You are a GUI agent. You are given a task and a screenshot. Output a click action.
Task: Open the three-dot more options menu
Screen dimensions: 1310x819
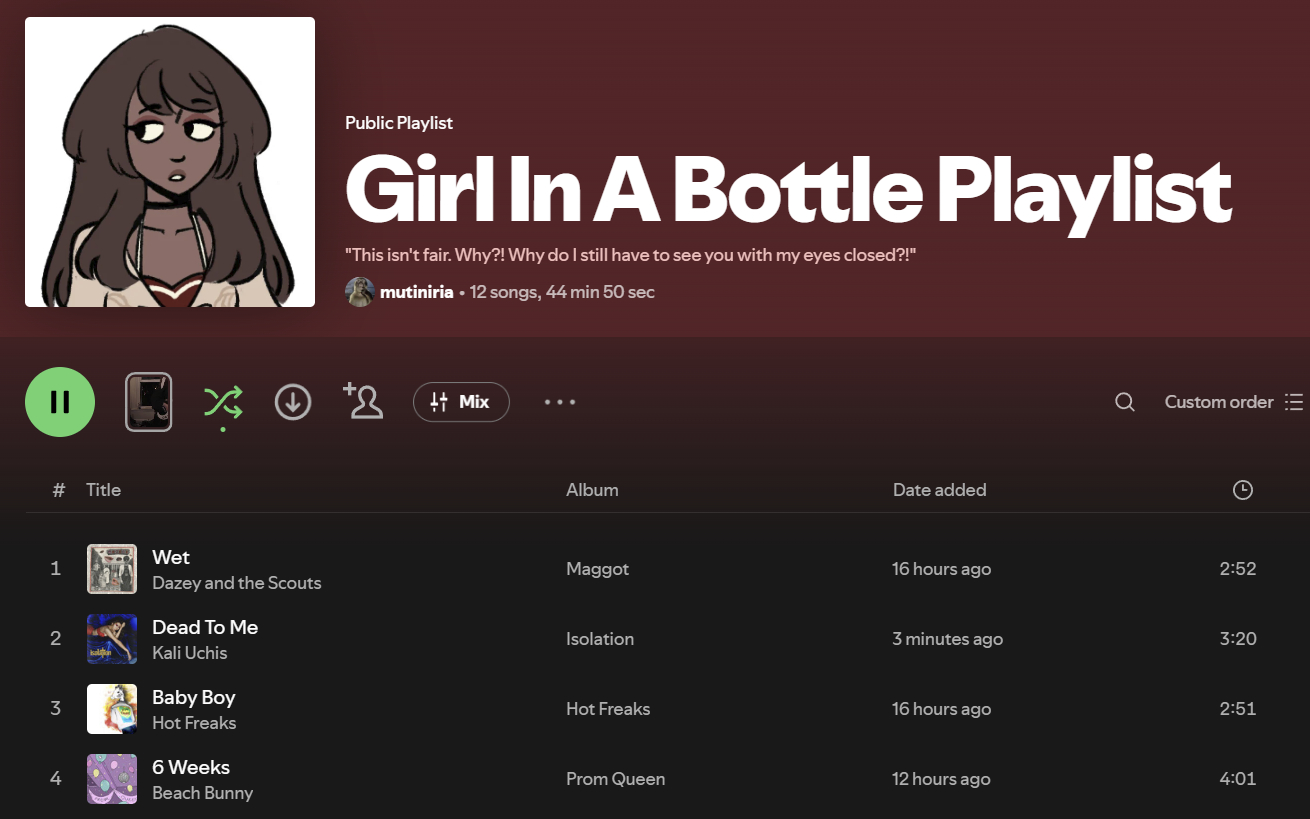[560, 402]
